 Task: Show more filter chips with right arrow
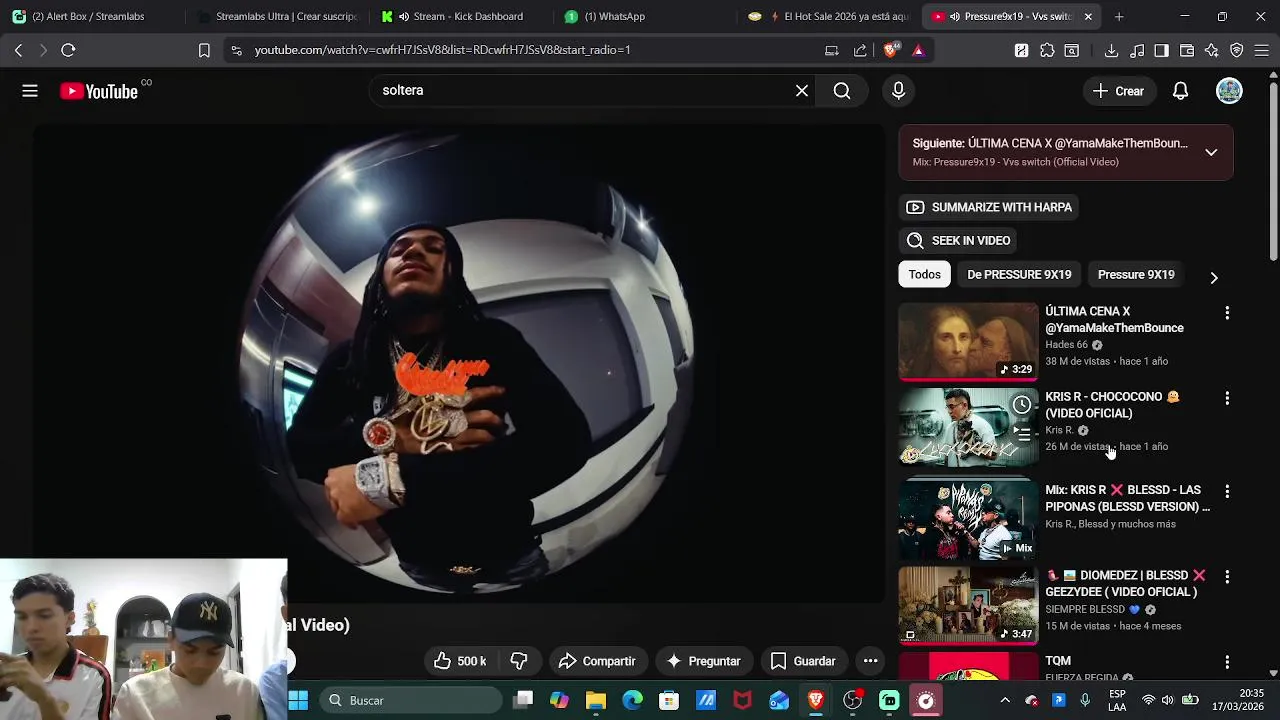tap(1214, 277)
